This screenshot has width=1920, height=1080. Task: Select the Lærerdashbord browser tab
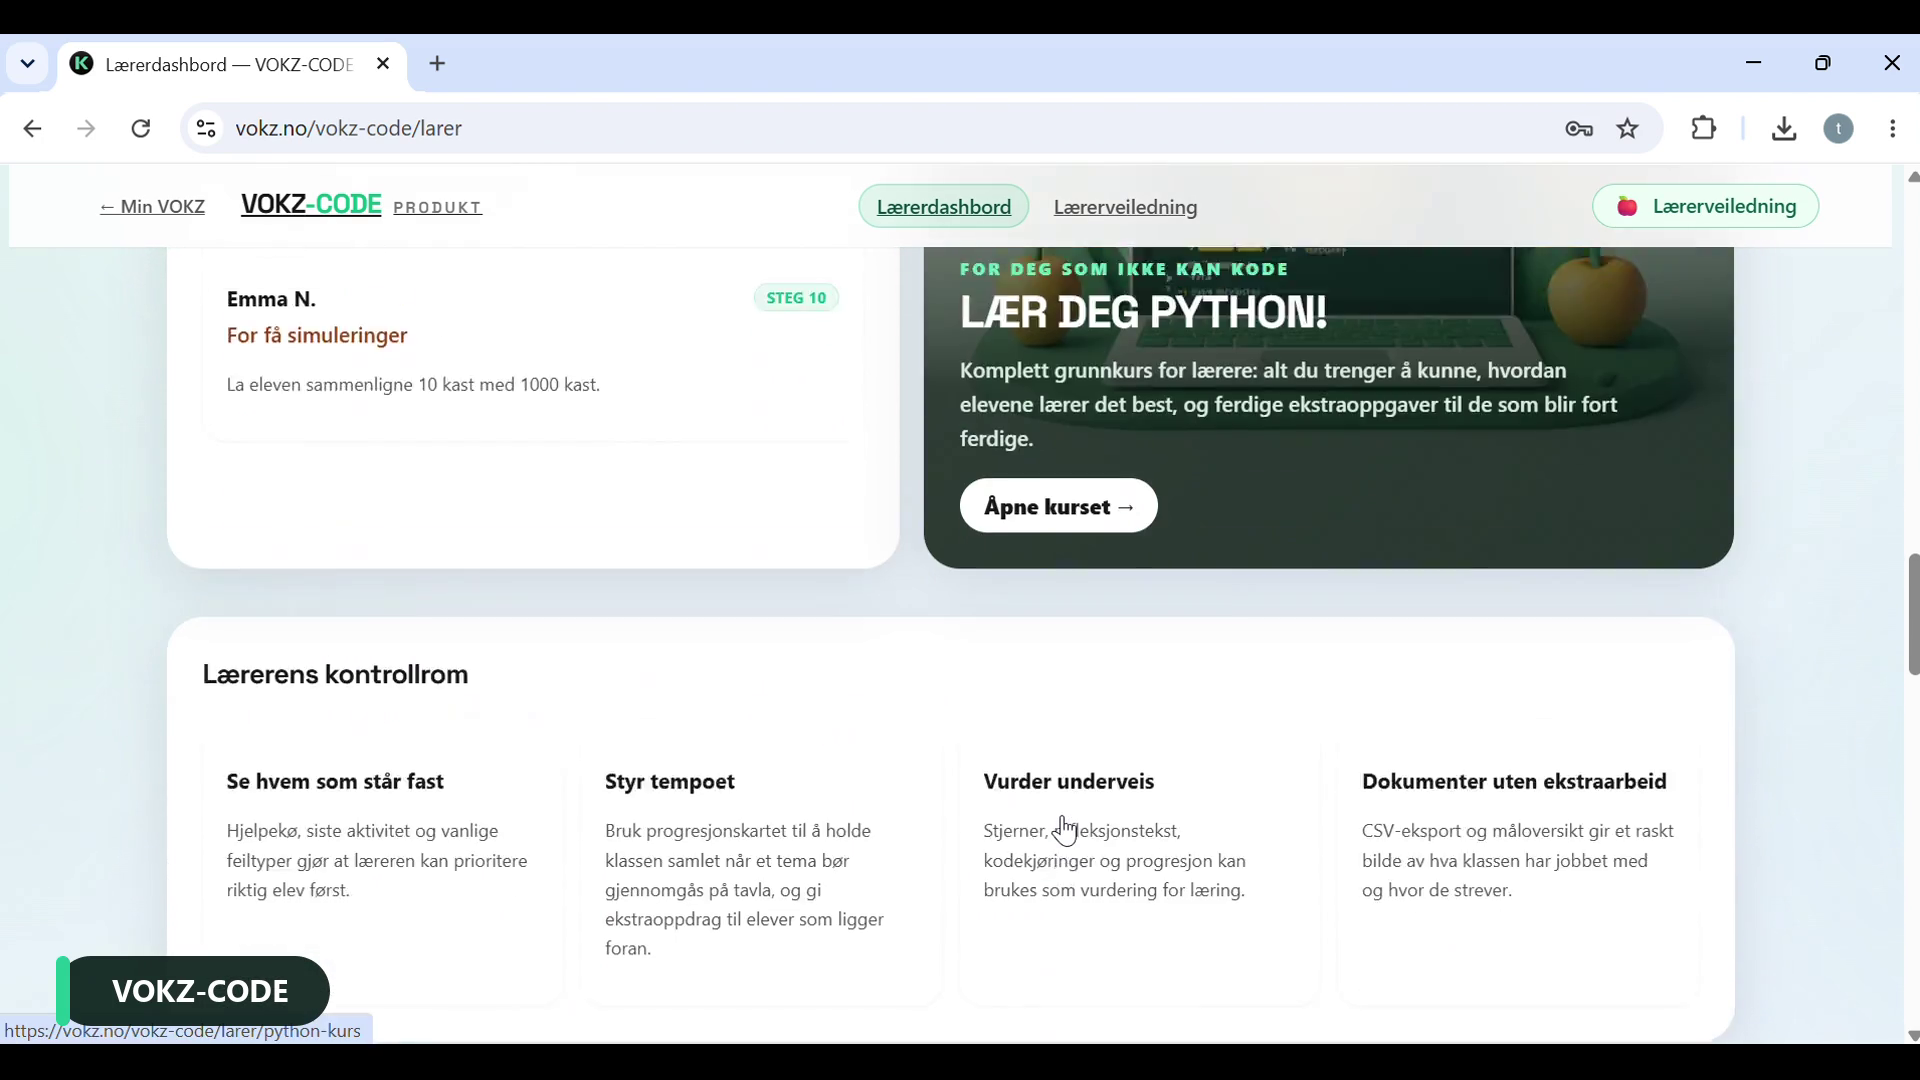click(x=232, y=66)
